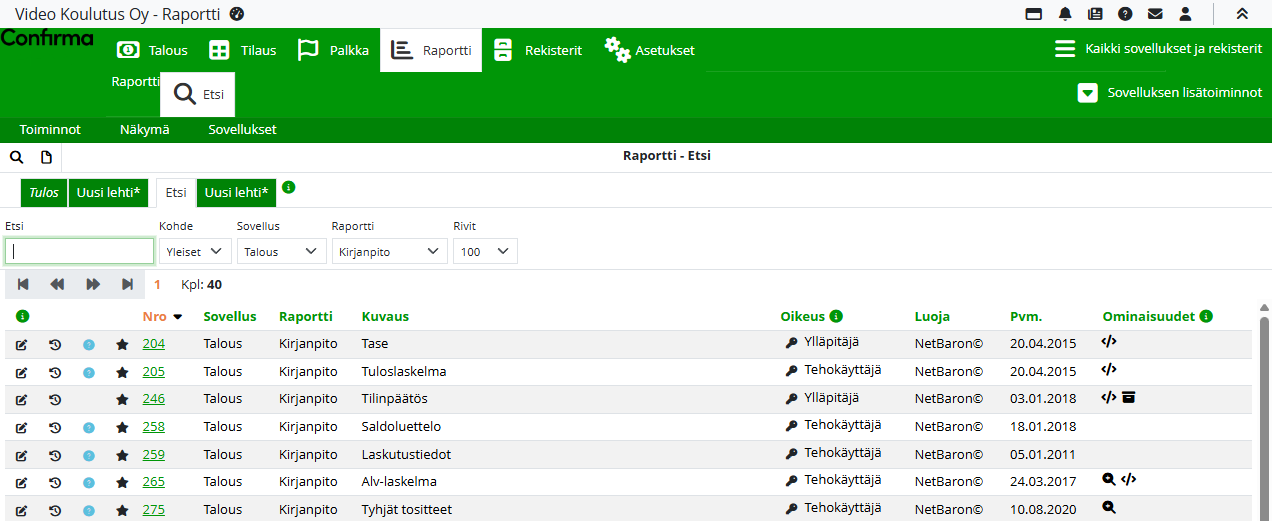Screen dimensions: 1272x521
Task: Collapse the header with double chevron
Action: pos(1241,14)
